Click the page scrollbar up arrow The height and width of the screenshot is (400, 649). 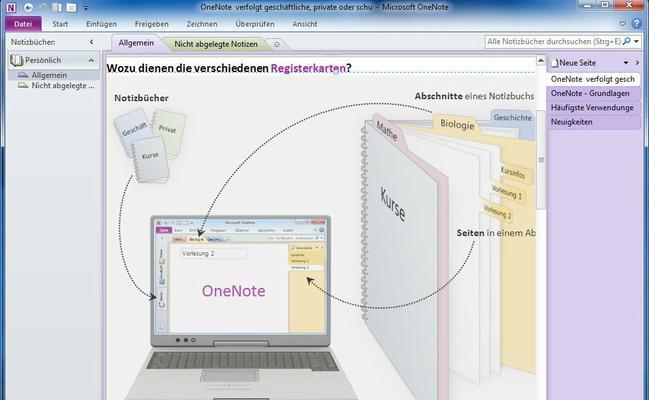(541, 61)
